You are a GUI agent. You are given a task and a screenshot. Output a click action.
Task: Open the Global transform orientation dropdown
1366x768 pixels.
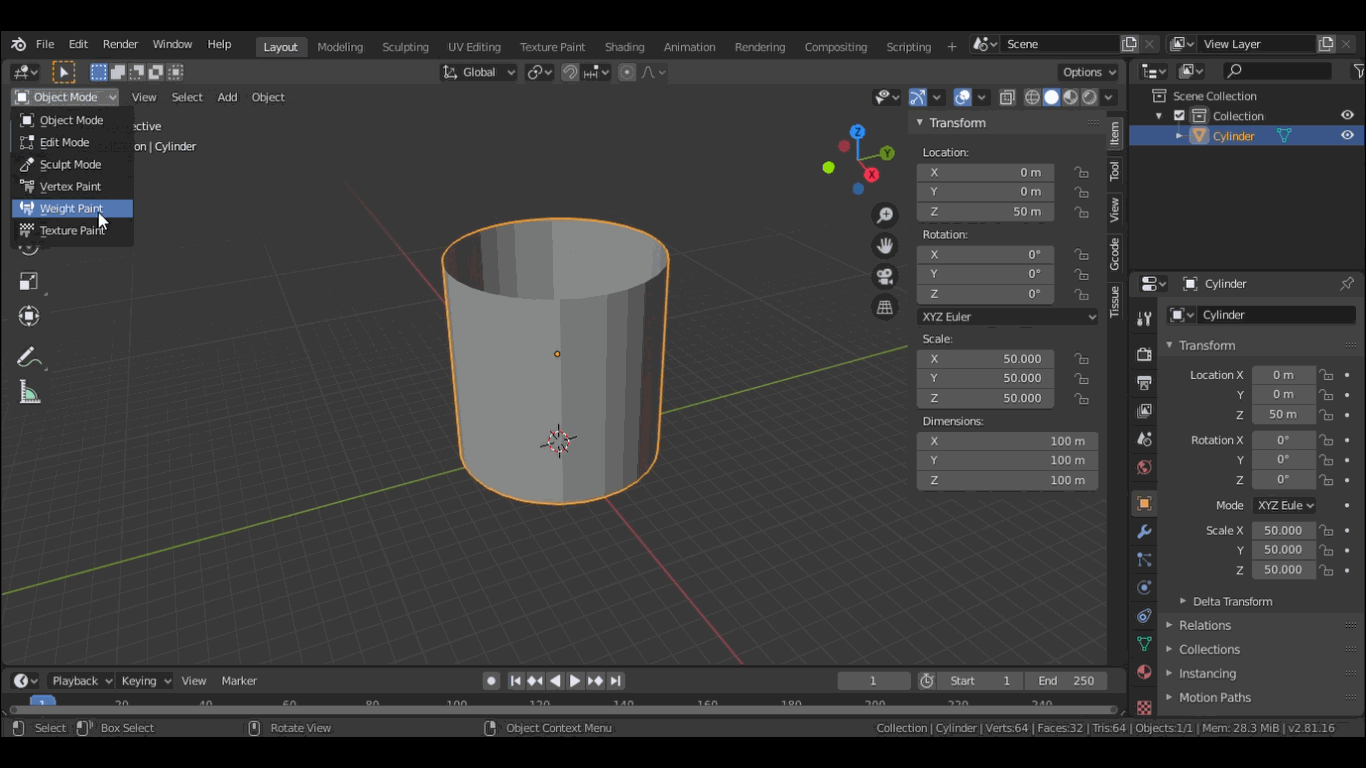tap(479, 72)
